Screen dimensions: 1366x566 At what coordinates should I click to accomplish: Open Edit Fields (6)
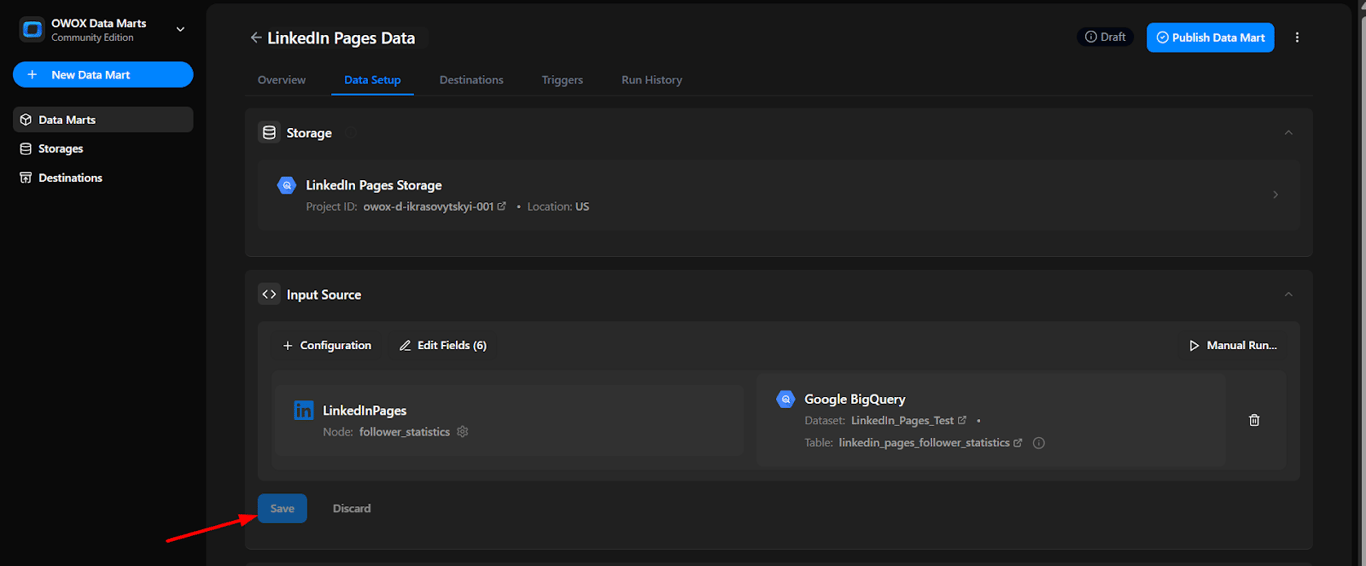443,345
